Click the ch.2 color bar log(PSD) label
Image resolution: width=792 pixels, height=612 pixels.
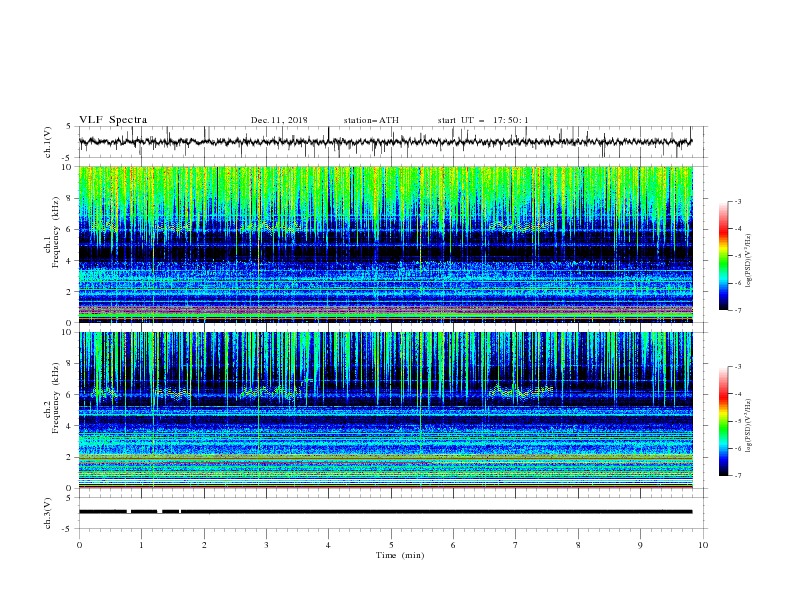[x=749, y=425]
